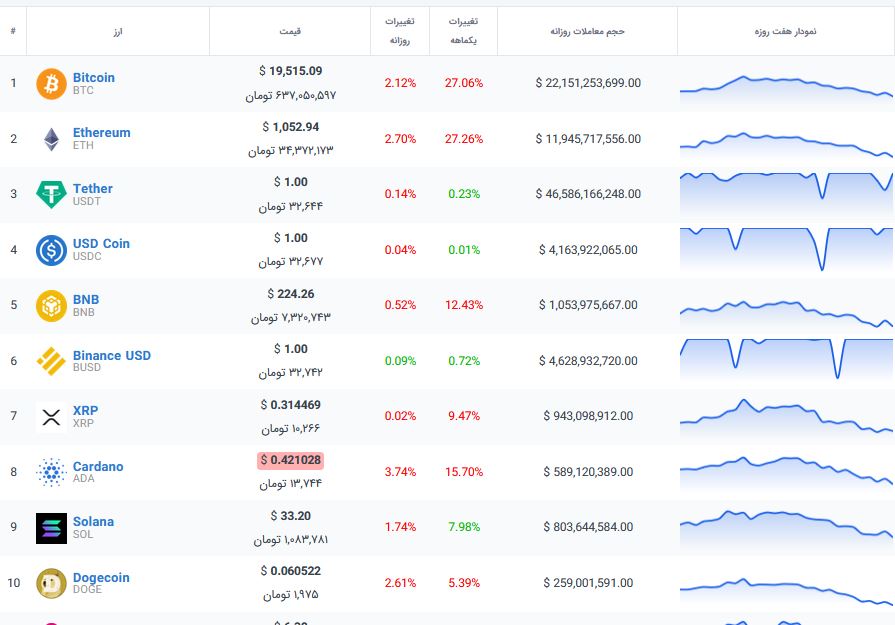View USD Coin seven-day sparkline chart
The image size is (895, 625).
click(x=786, y=250)
